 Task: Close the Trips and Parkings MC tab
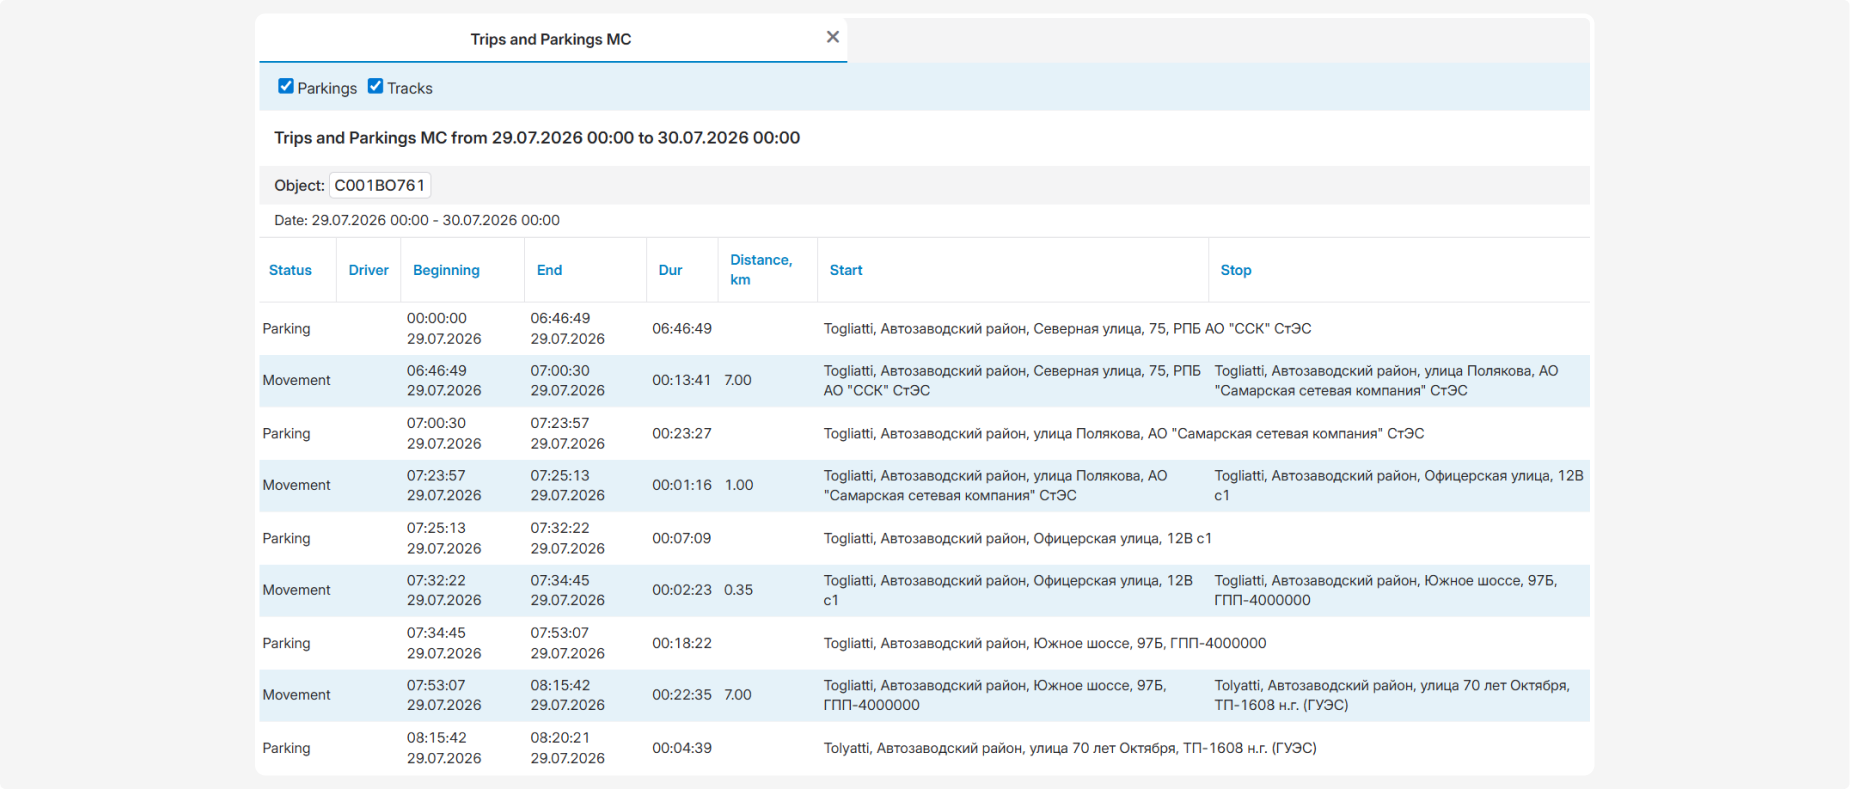click(x=832, y=37)
